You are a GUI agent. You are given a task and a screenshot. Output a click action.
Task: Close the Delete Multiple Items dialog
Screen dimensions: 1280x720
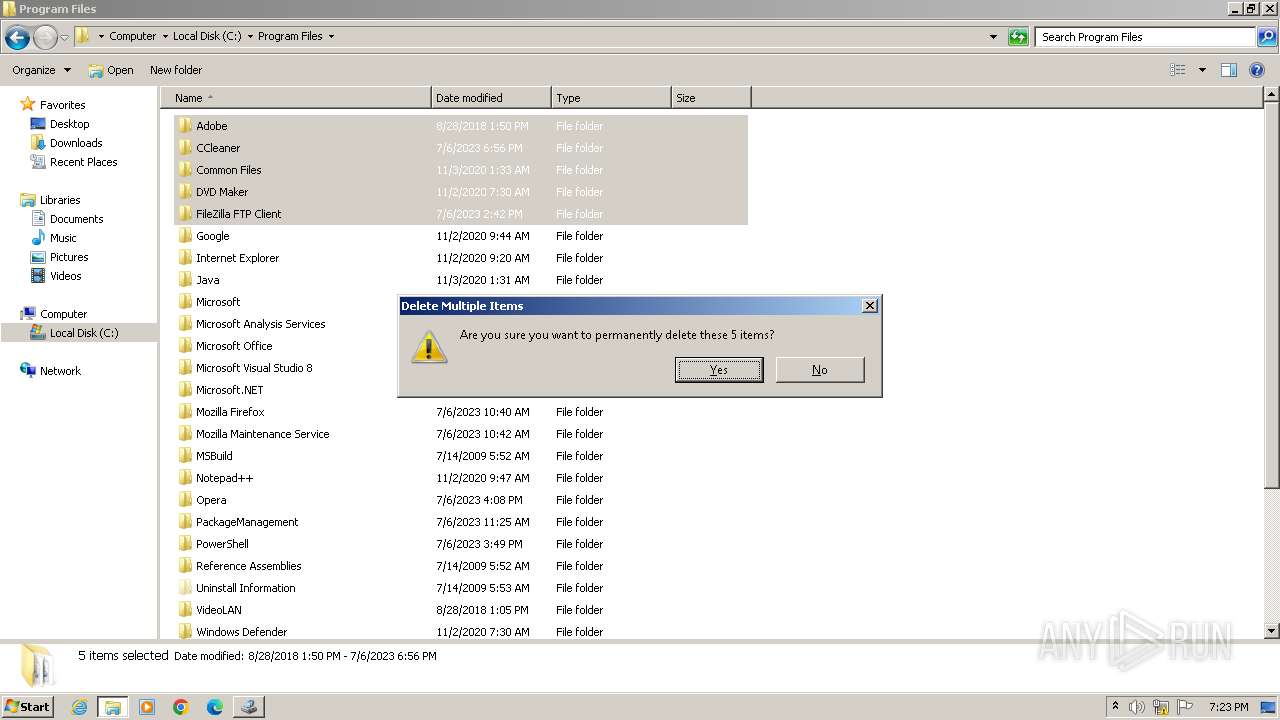coord(870,306)
